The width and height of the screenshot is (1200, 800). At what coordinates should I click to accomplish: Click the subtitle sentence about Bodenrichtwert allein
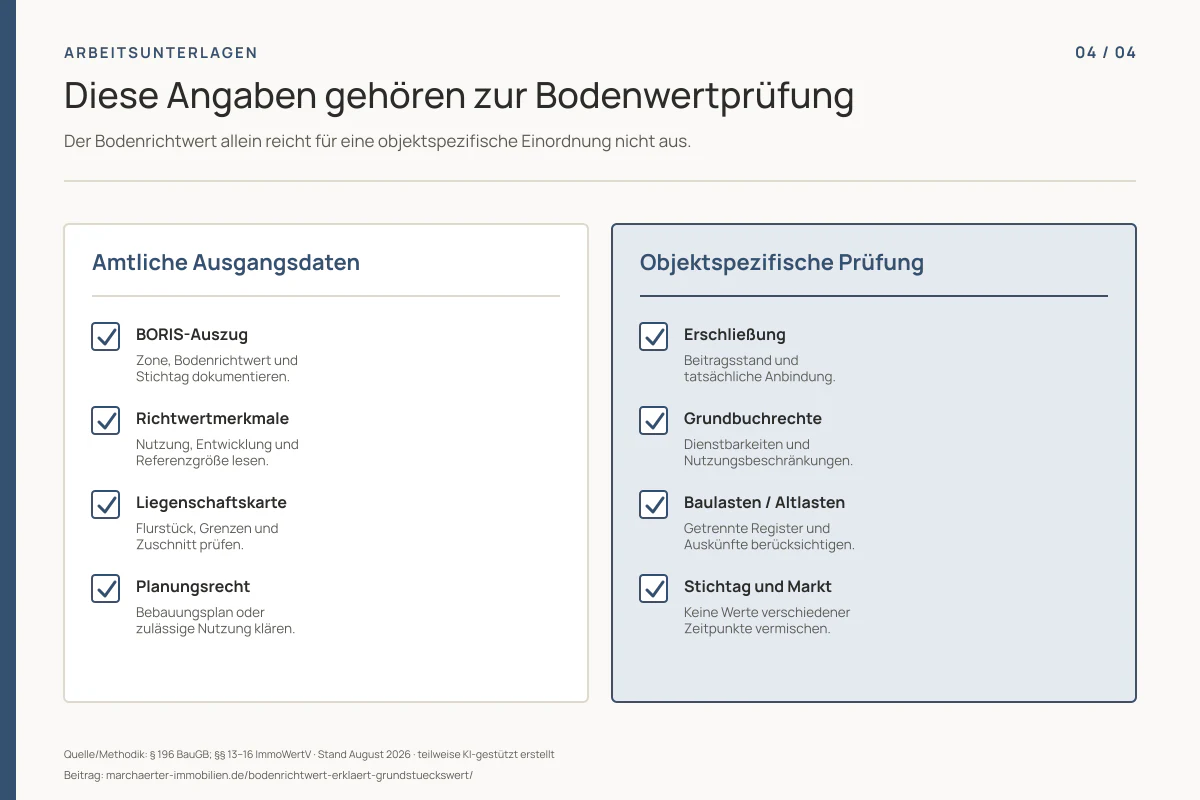click(377, 142)
